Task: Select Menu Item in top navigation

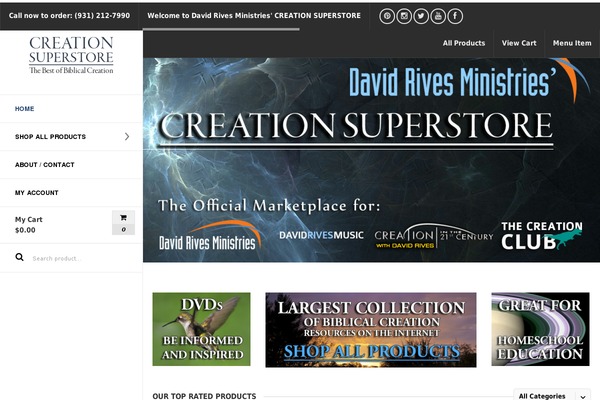Action: pyautogui.click(x=572, y=43)
